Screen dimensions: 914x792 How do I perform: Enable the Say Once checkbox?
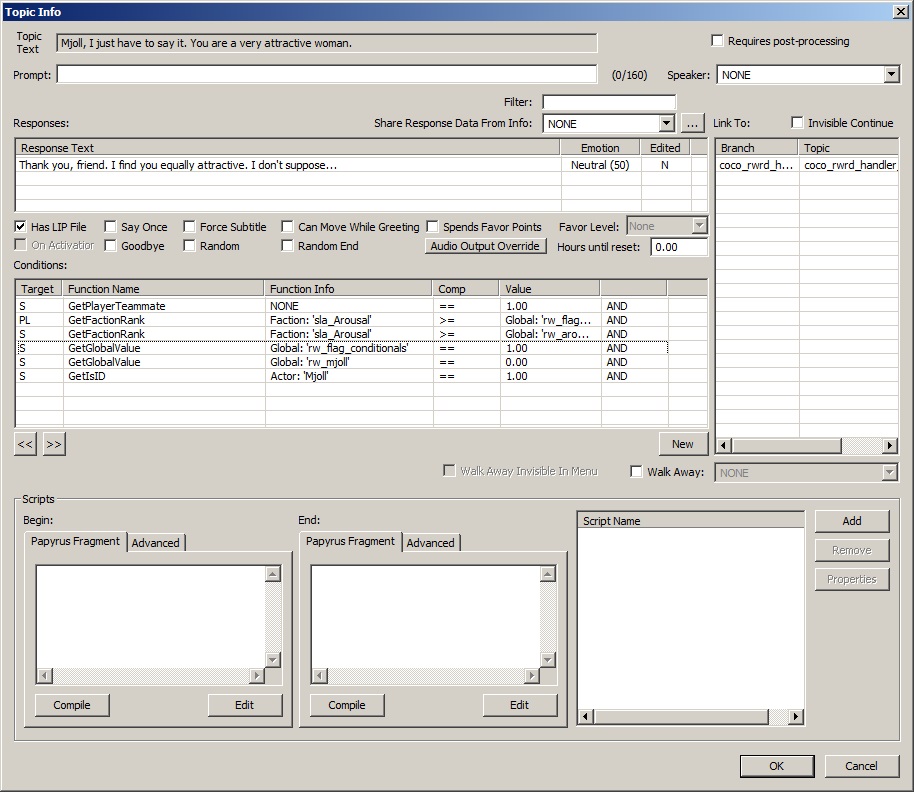[x=111, y=227]
